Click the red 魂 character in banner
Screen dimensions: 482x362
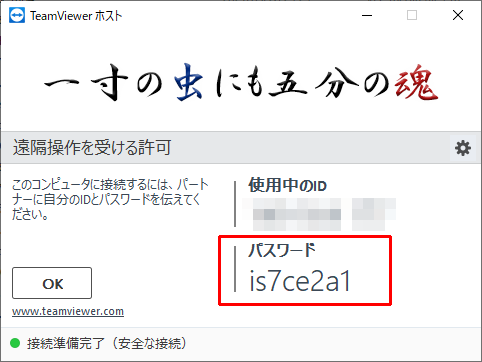(x=416, y=83)
